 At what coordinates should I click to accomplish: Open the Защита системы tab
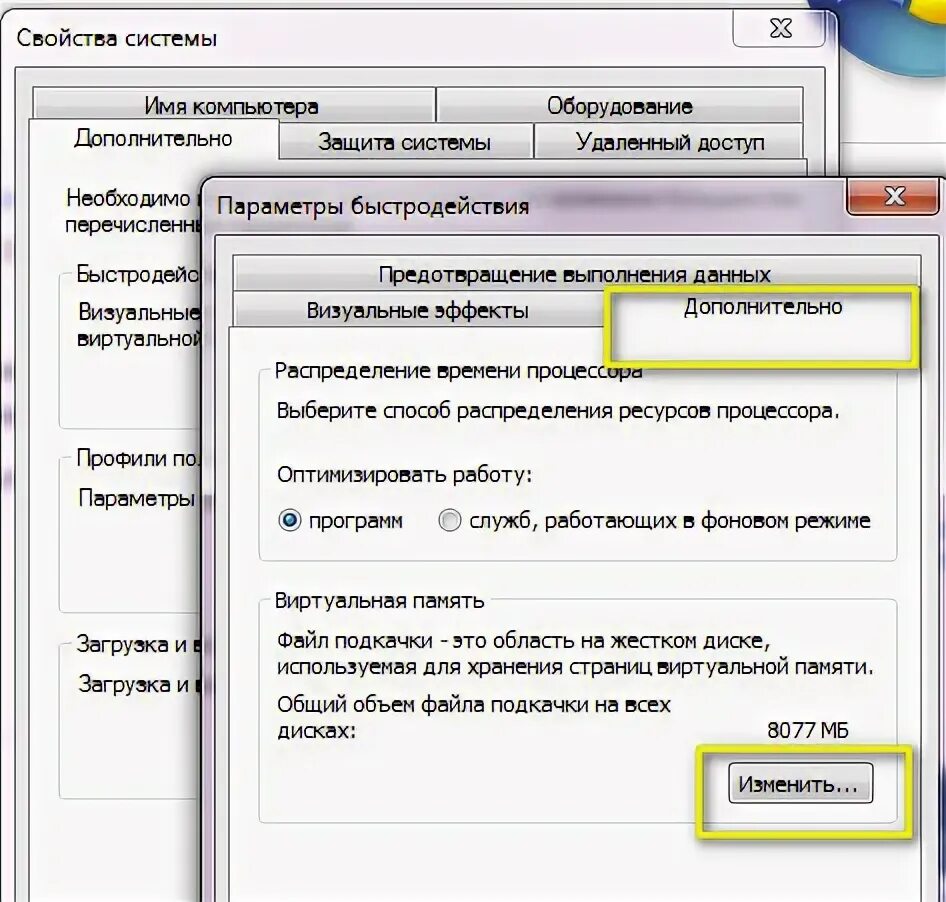tap(405, 142)
